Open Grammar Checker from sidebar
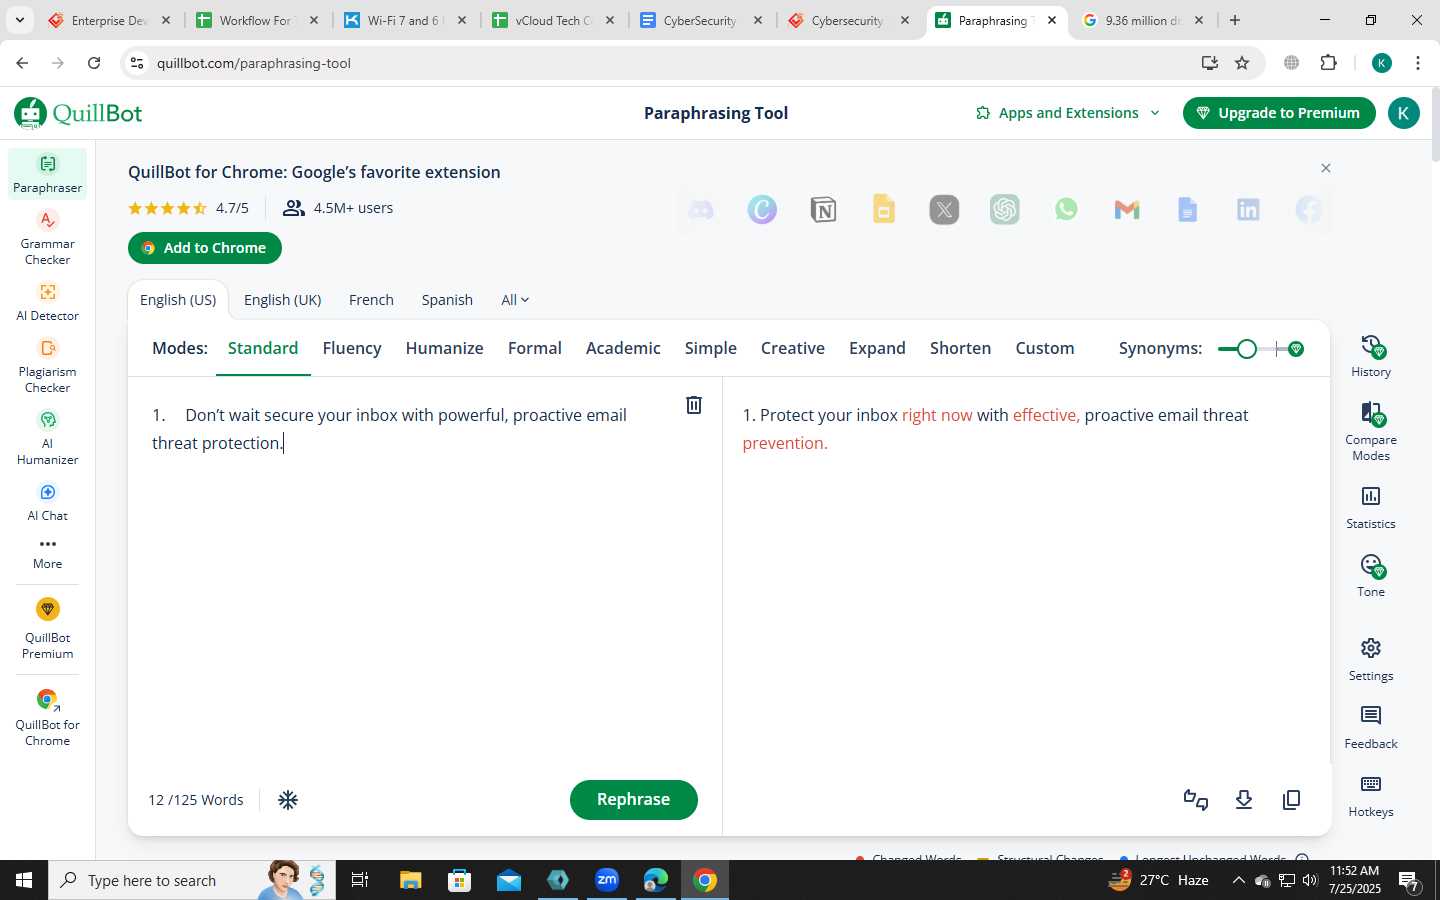 (47, 238)
